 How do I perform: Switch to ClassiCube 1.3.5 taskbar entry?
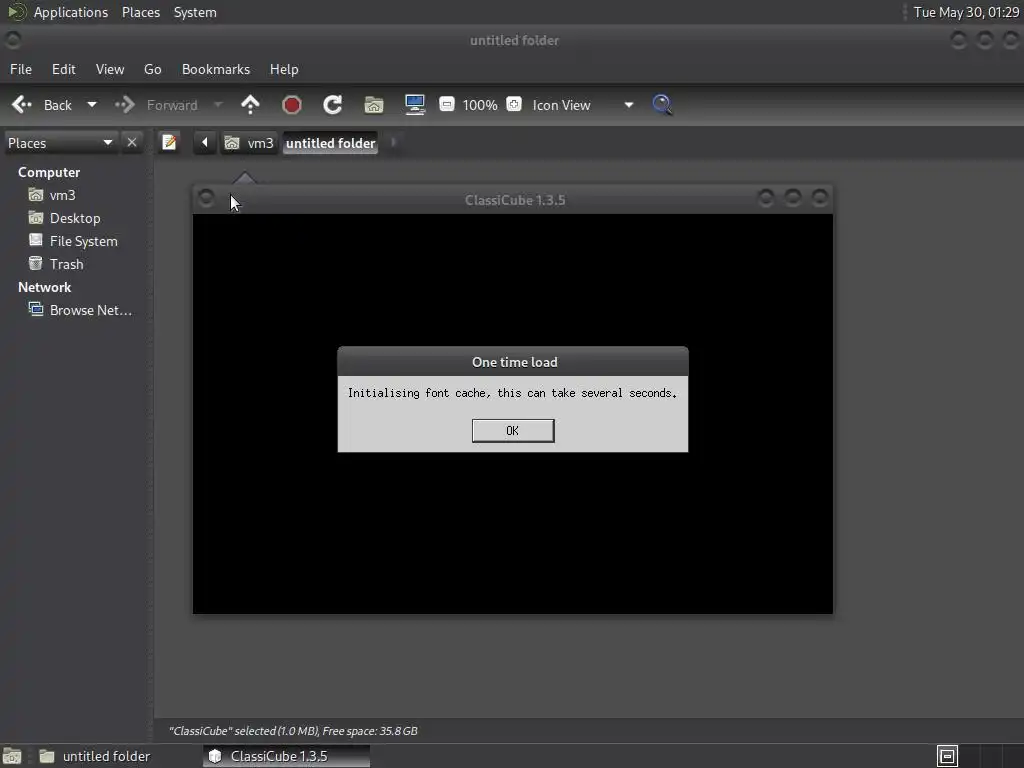pyautogui.click(x=286, y=756)
